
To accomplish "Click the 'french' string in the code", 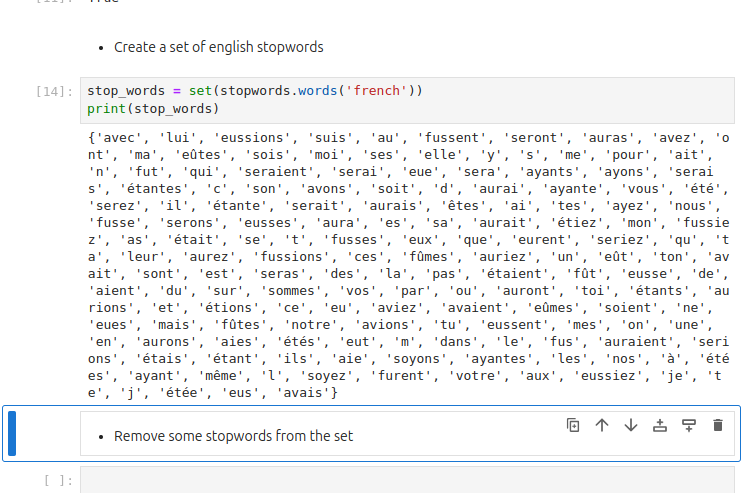I will [376, 91].
